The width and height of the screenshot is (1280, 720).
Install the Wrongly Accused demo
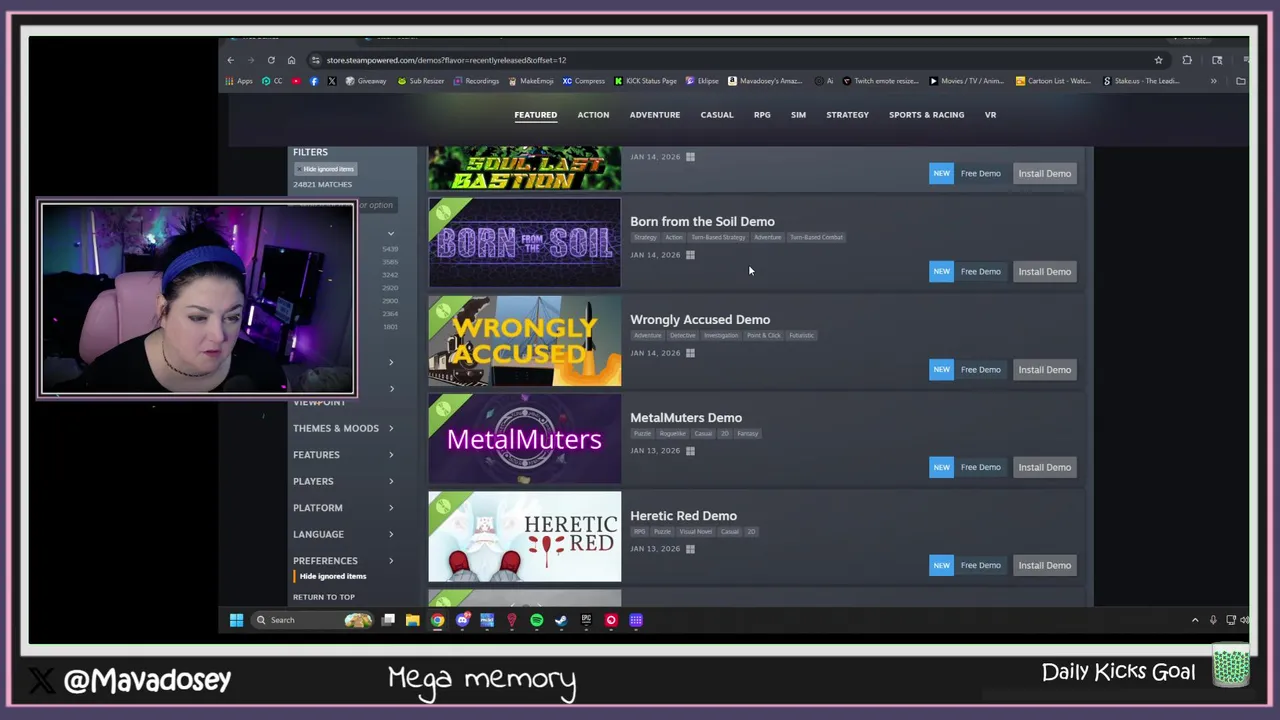1044,370
